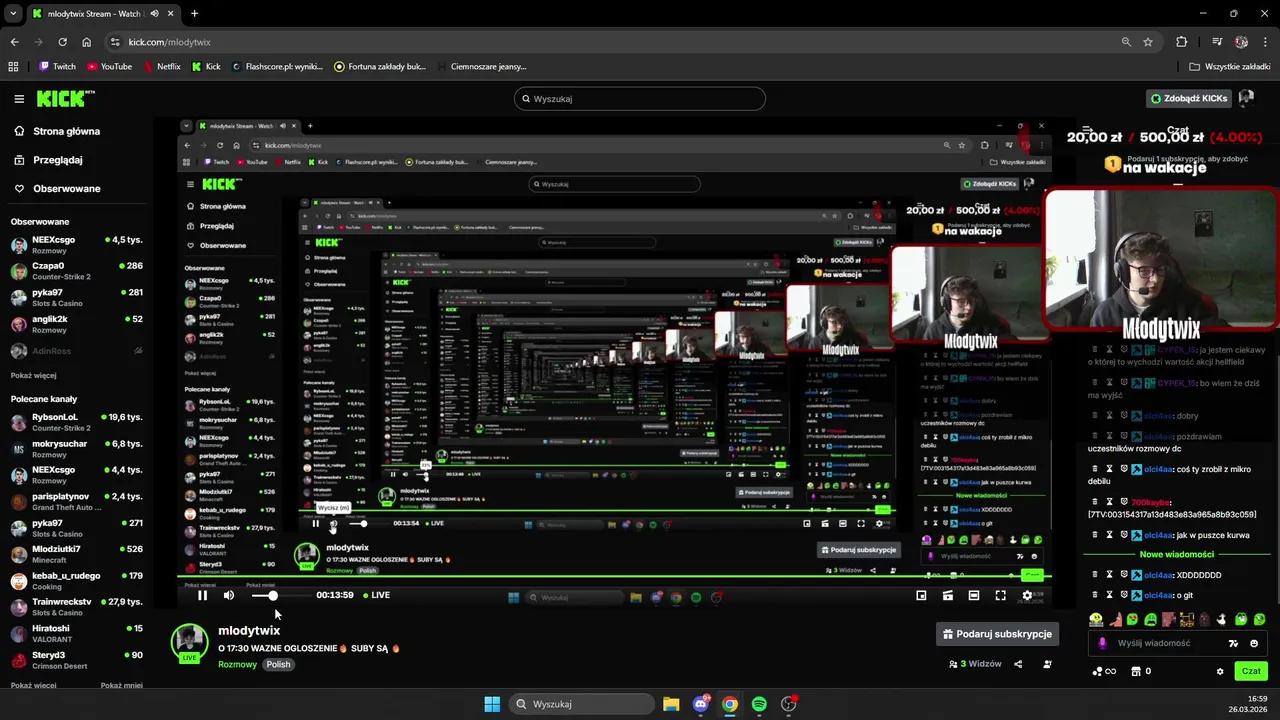Delete the 'o git' message with trash icon
Image resolution: width=1280 pixels, height=720 pixels.
click(x=1095, y=595)
